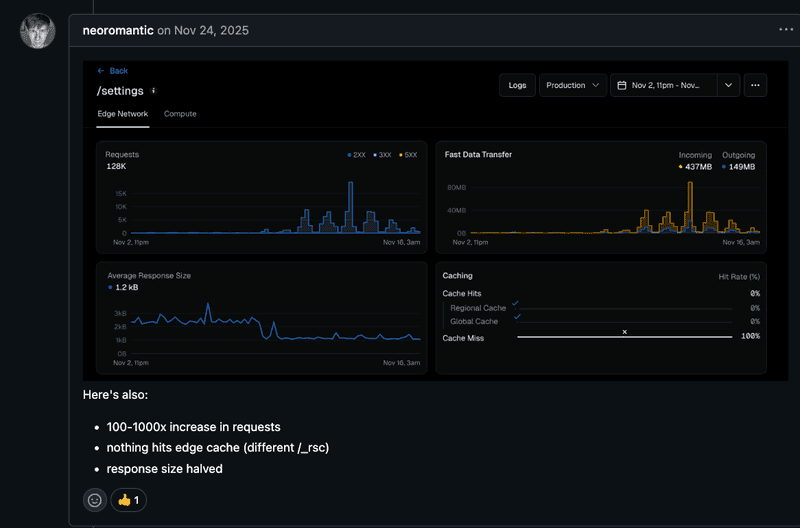Toggle the 2XX legend series
The height and width of the screenshot is (528, 800).
356,155
